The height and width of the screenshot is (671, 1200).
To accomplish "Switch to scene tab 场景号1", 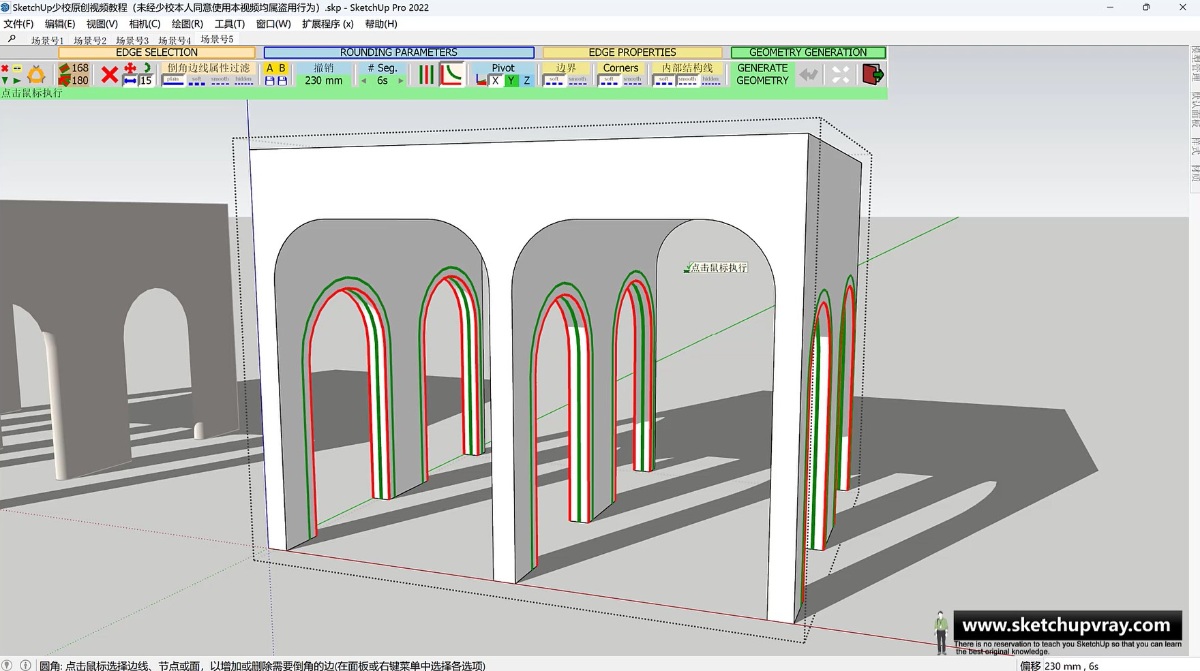I will 47,40.
